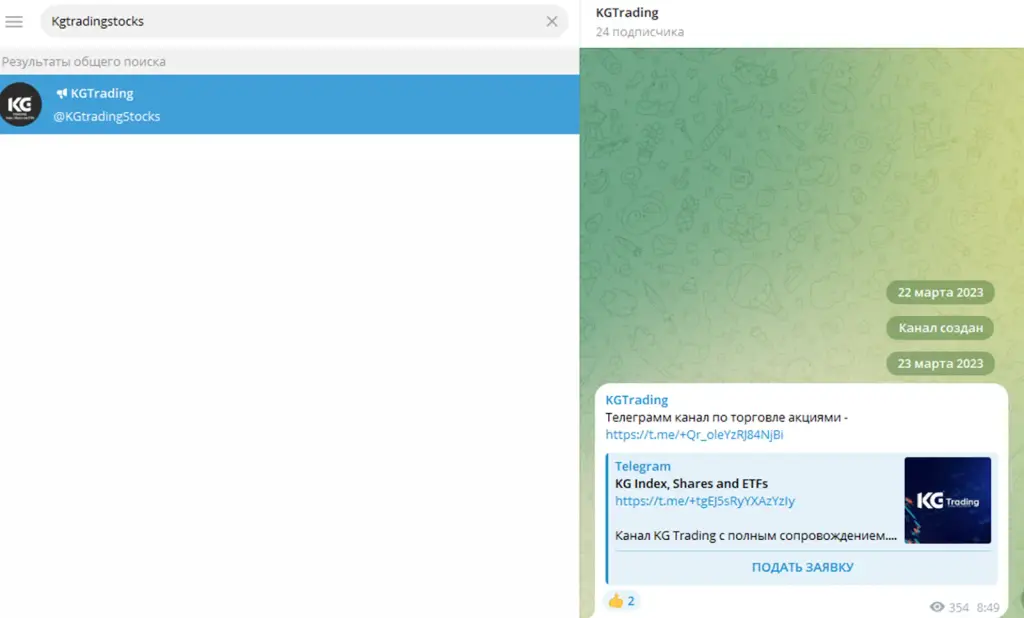The image size is (1024, 618).
Task: Click the Канал KG Trading с полным сопровождением description
Action: (756, 536)
